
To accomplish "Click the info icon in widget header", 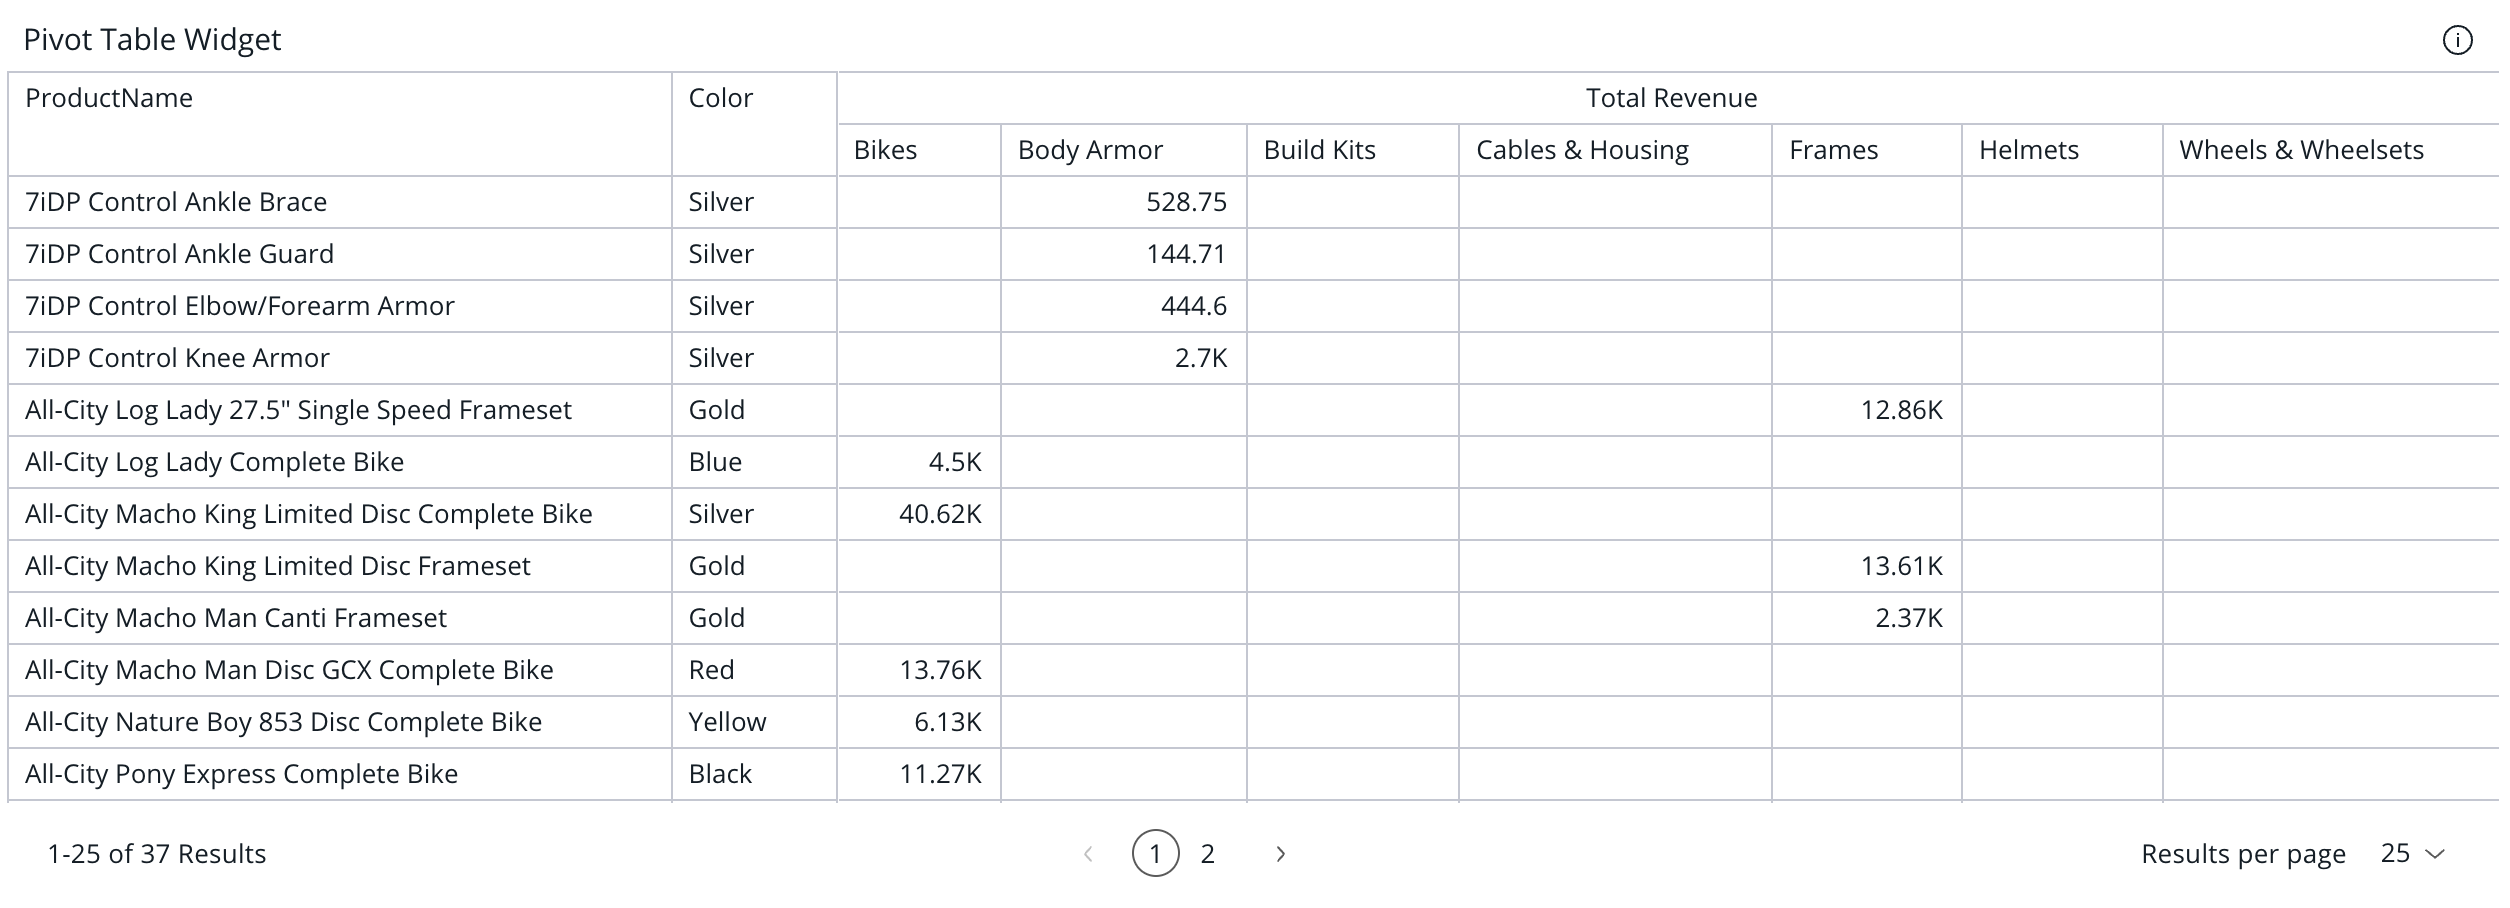I will 2457,40.
